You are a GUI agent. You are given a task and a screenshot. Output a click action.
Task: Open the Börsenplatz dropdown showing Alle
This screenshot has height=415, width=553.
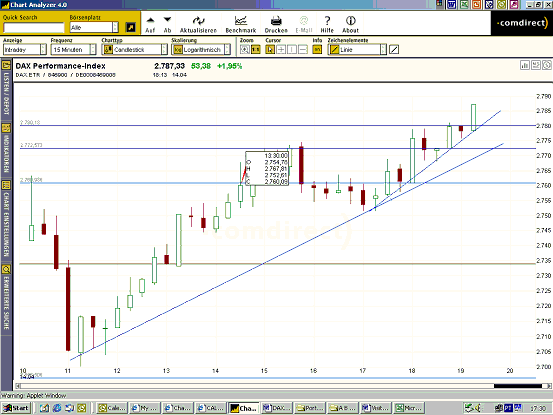[94, 27]
